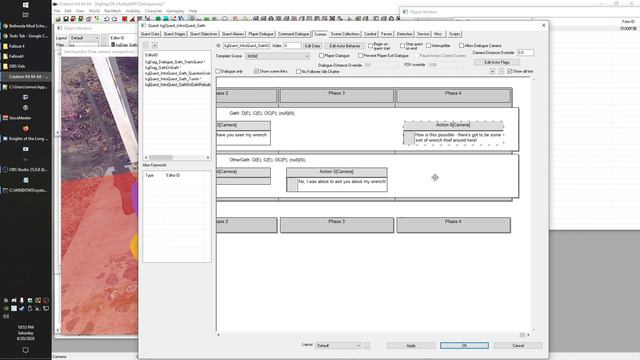
Task: Click Edit Actor Behavior button
Action: (345, 46)
